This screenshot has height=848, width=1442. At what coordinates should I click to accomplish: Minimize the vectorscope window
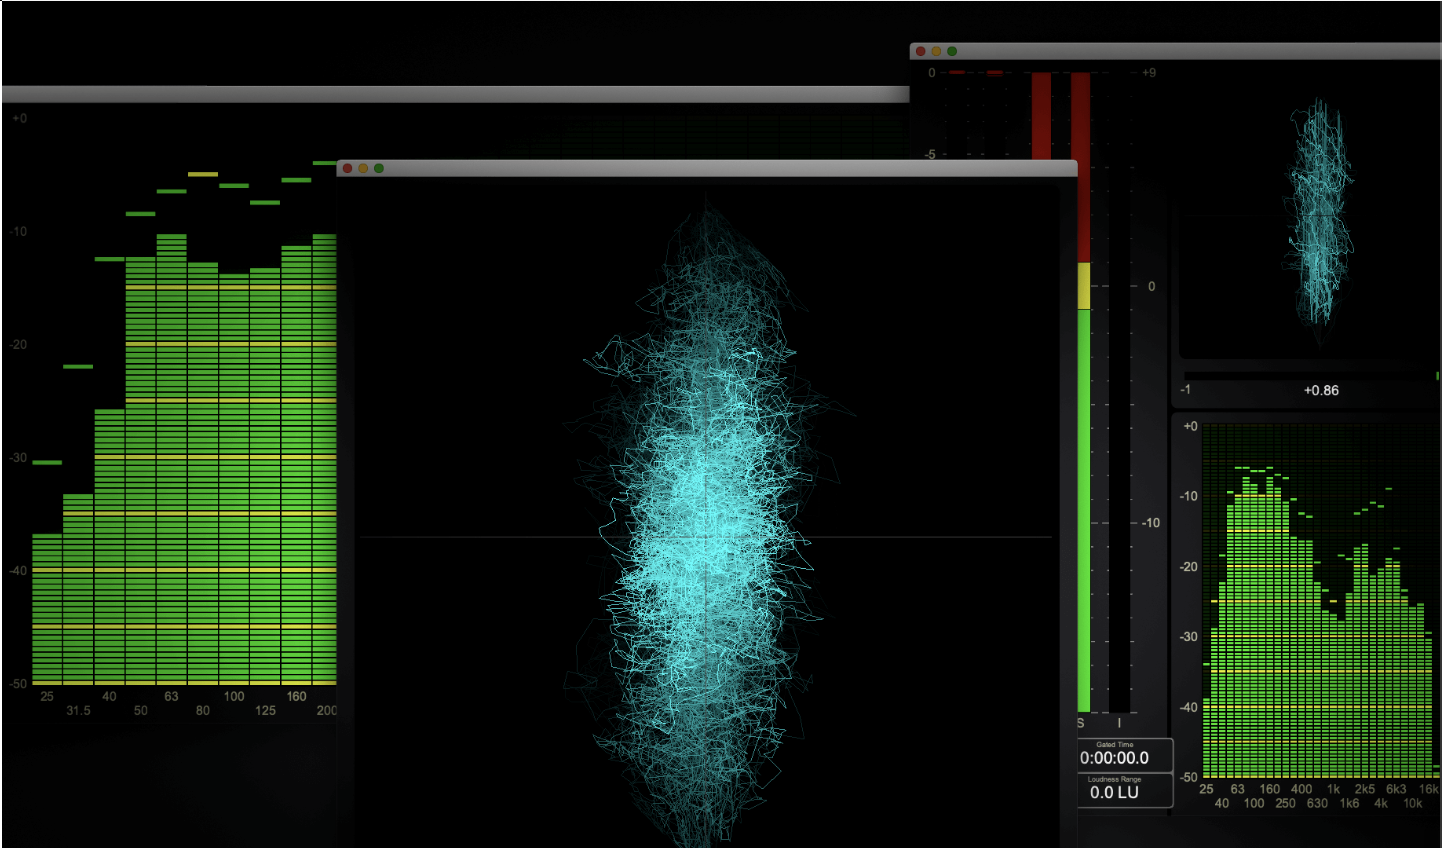pos(363,168)
